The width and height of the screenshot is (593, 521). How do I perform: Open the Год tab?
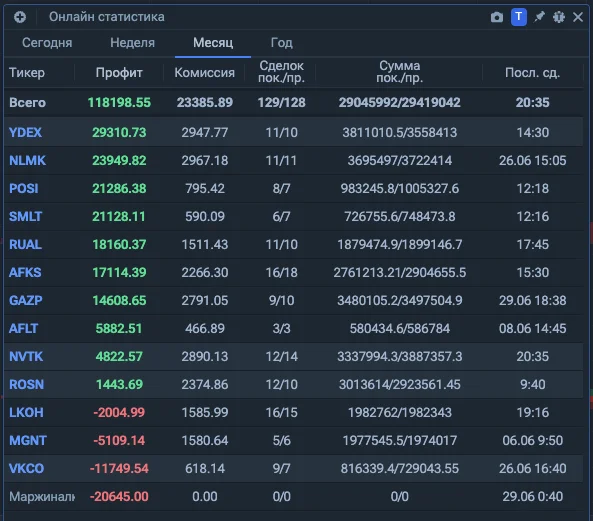point(282,43)
